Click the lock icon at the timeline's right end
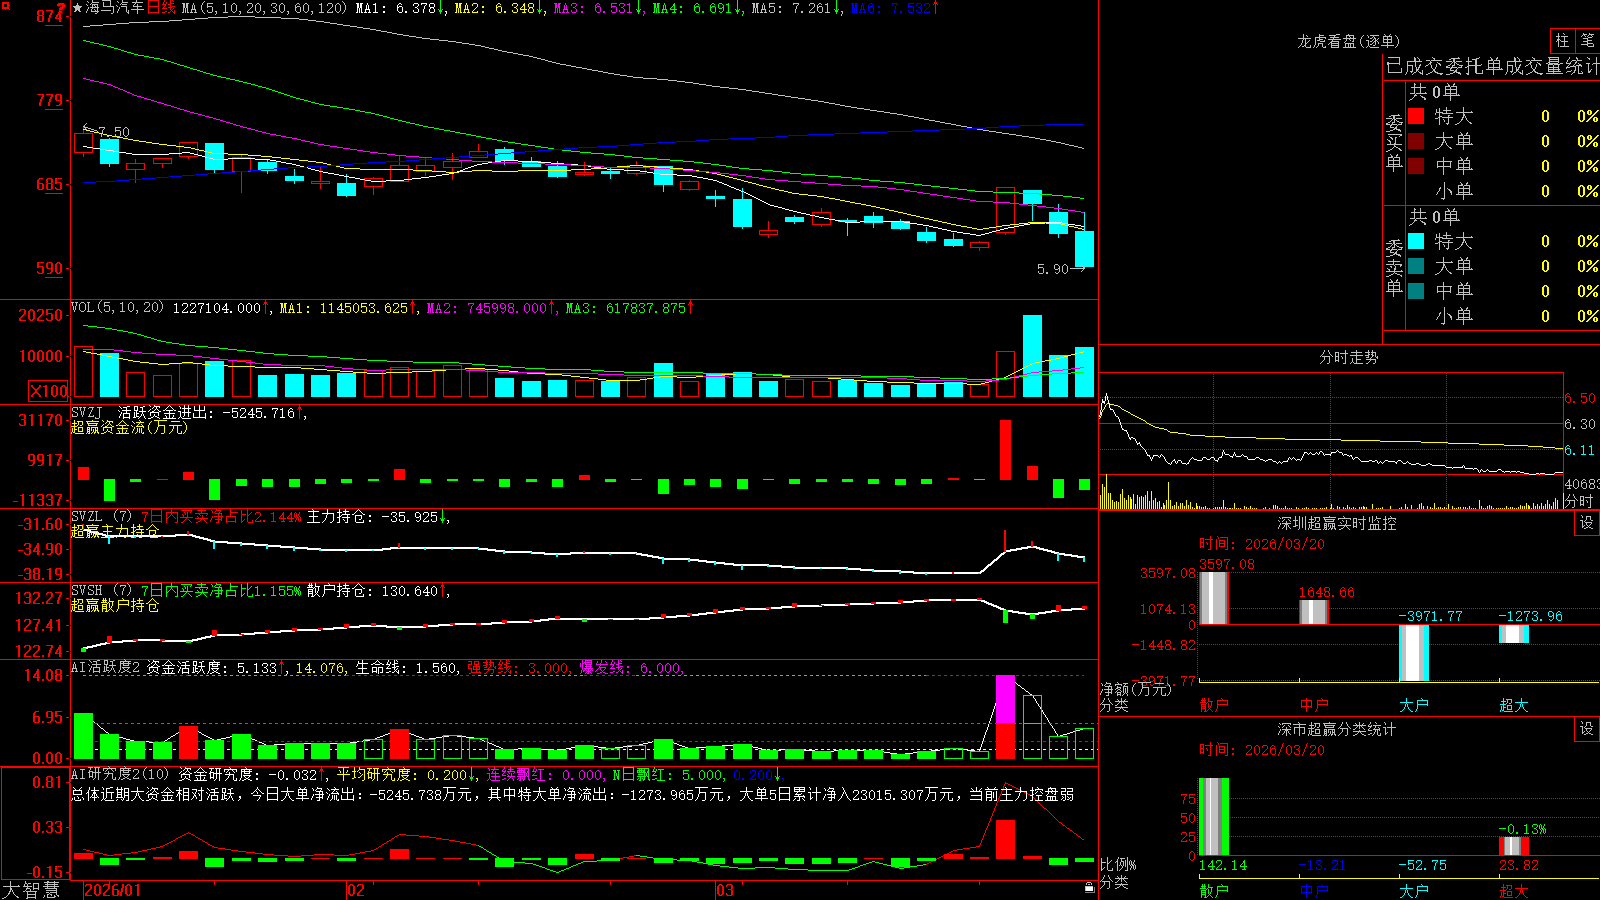 [x=1090, y=888]
